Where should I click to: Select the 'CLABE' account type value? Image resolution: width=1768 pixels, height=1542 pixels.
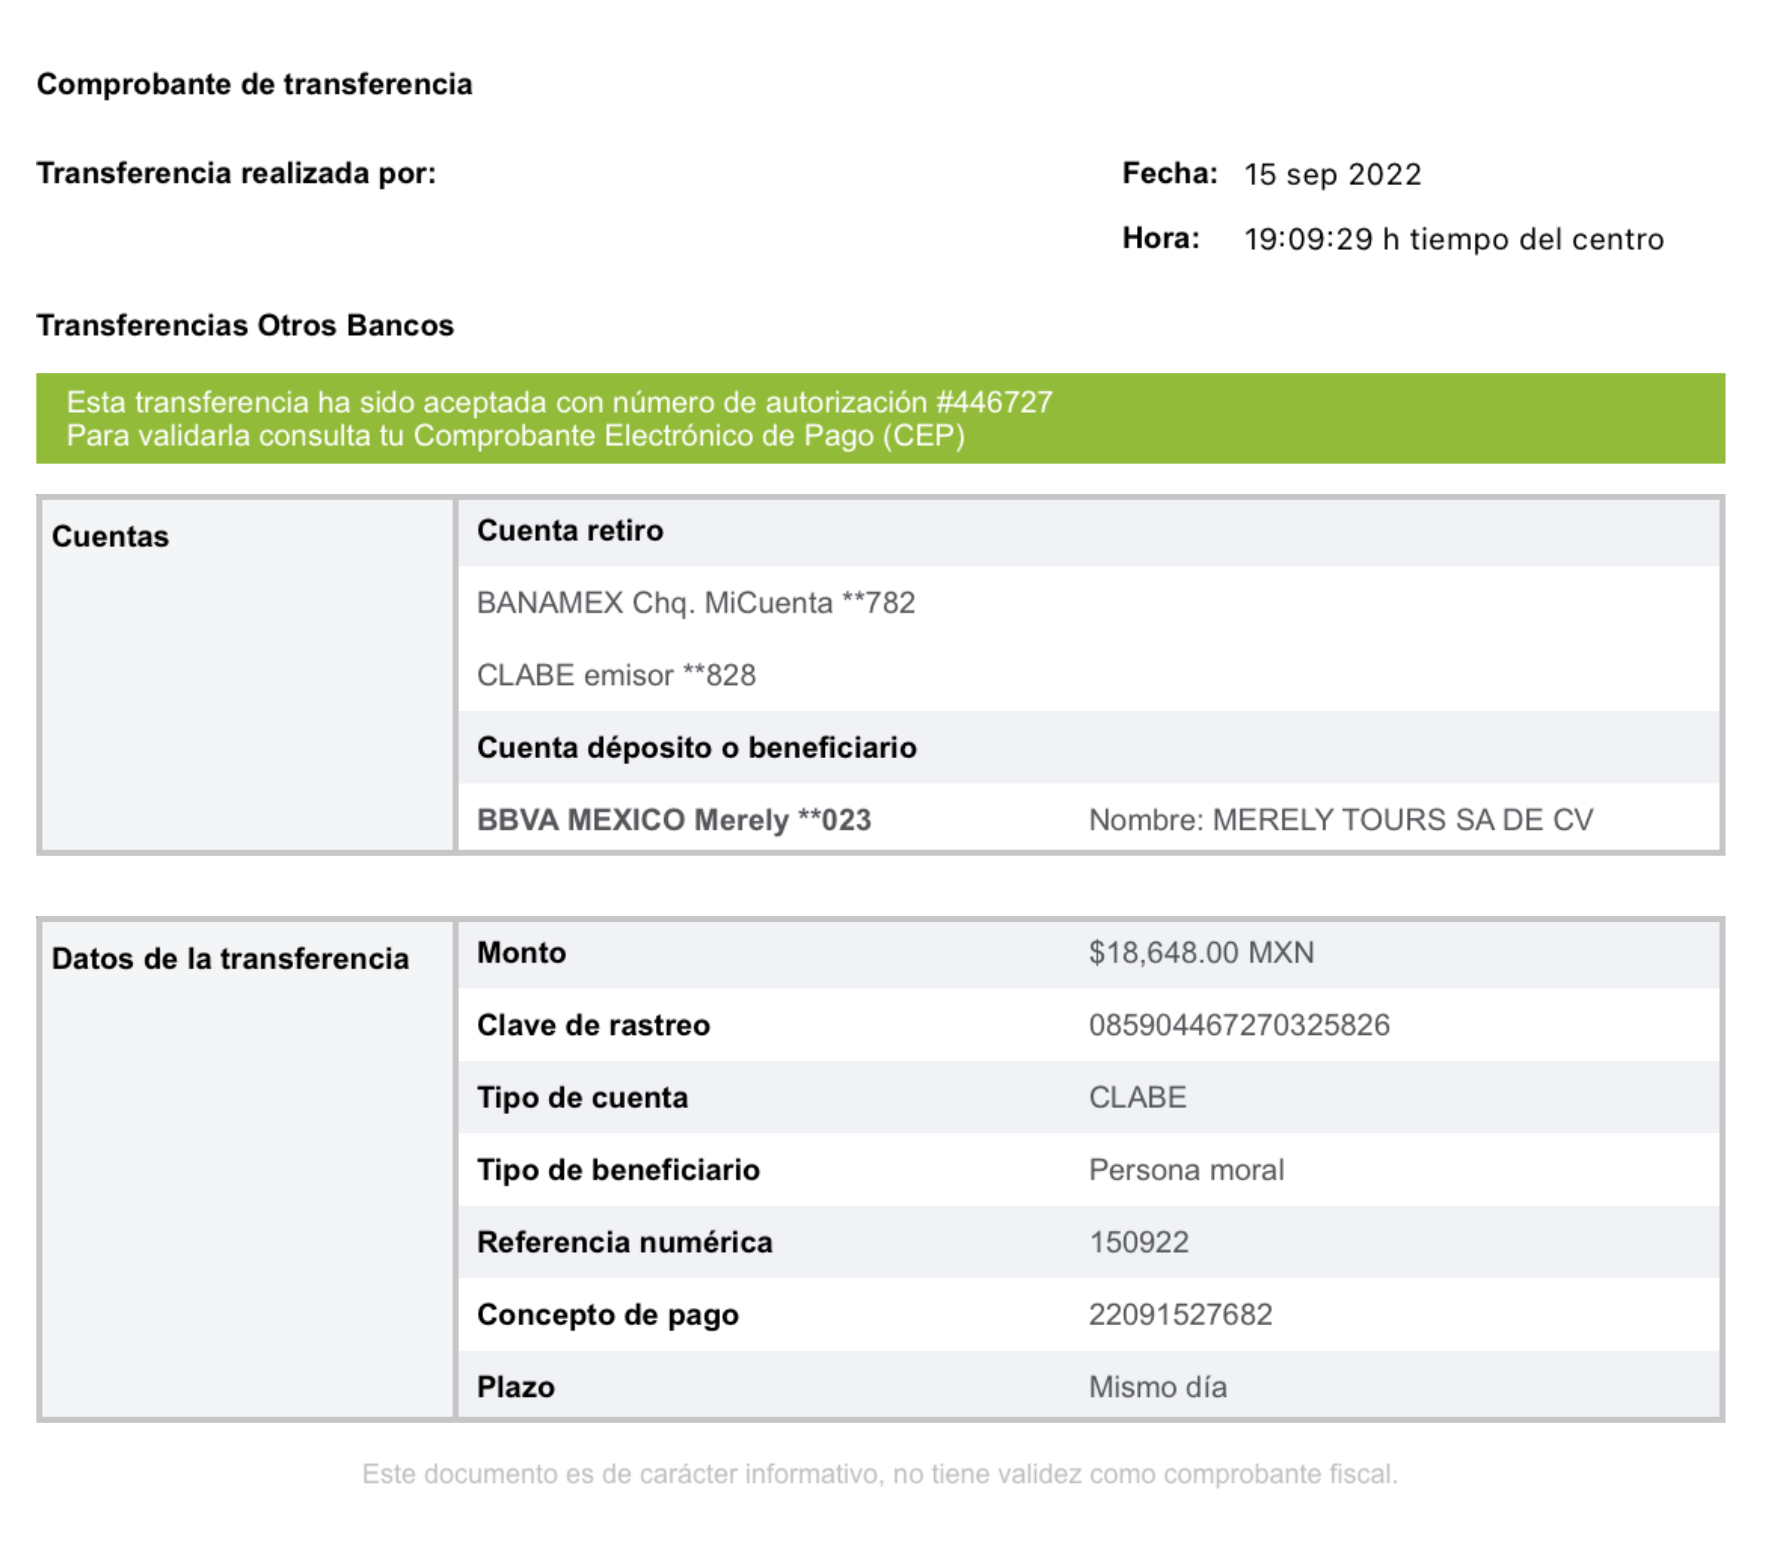pos(1137,1097)
